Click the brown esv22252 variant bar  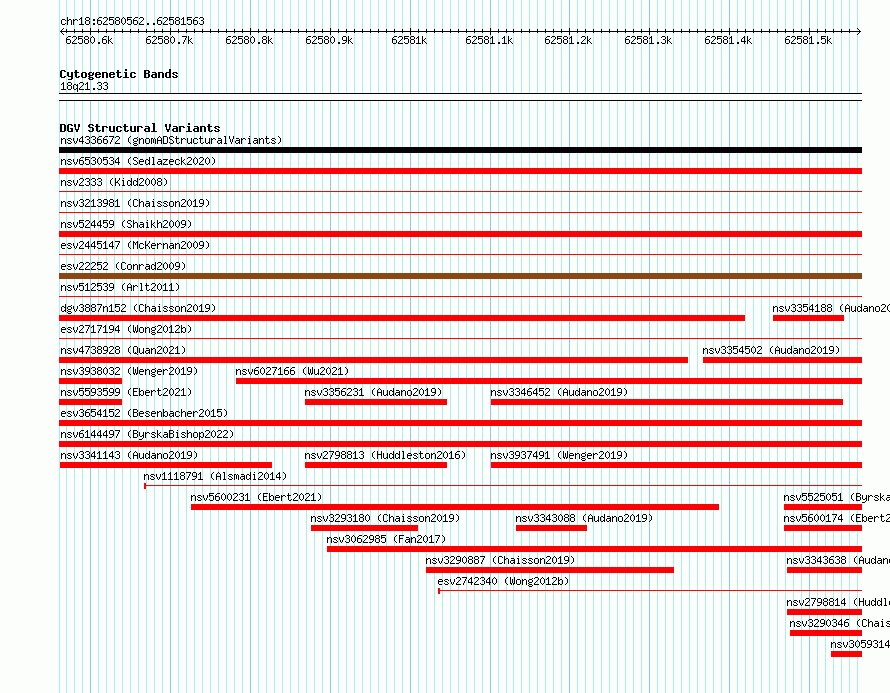(460, 276)
